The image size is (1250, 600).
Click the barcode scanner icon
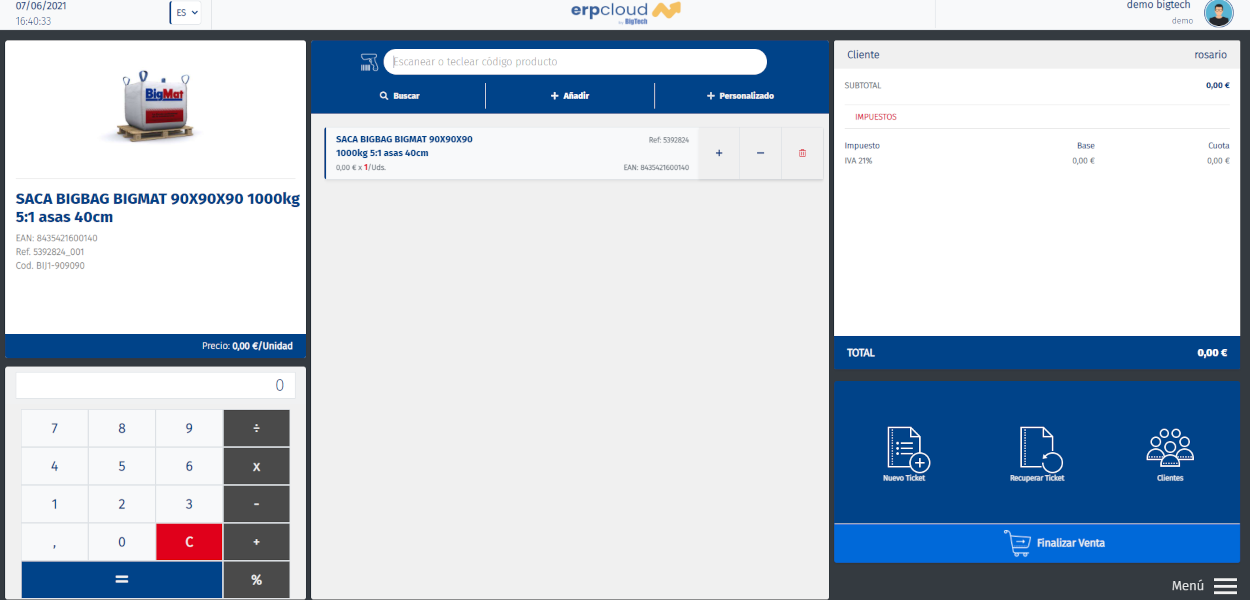pos(369,62)
